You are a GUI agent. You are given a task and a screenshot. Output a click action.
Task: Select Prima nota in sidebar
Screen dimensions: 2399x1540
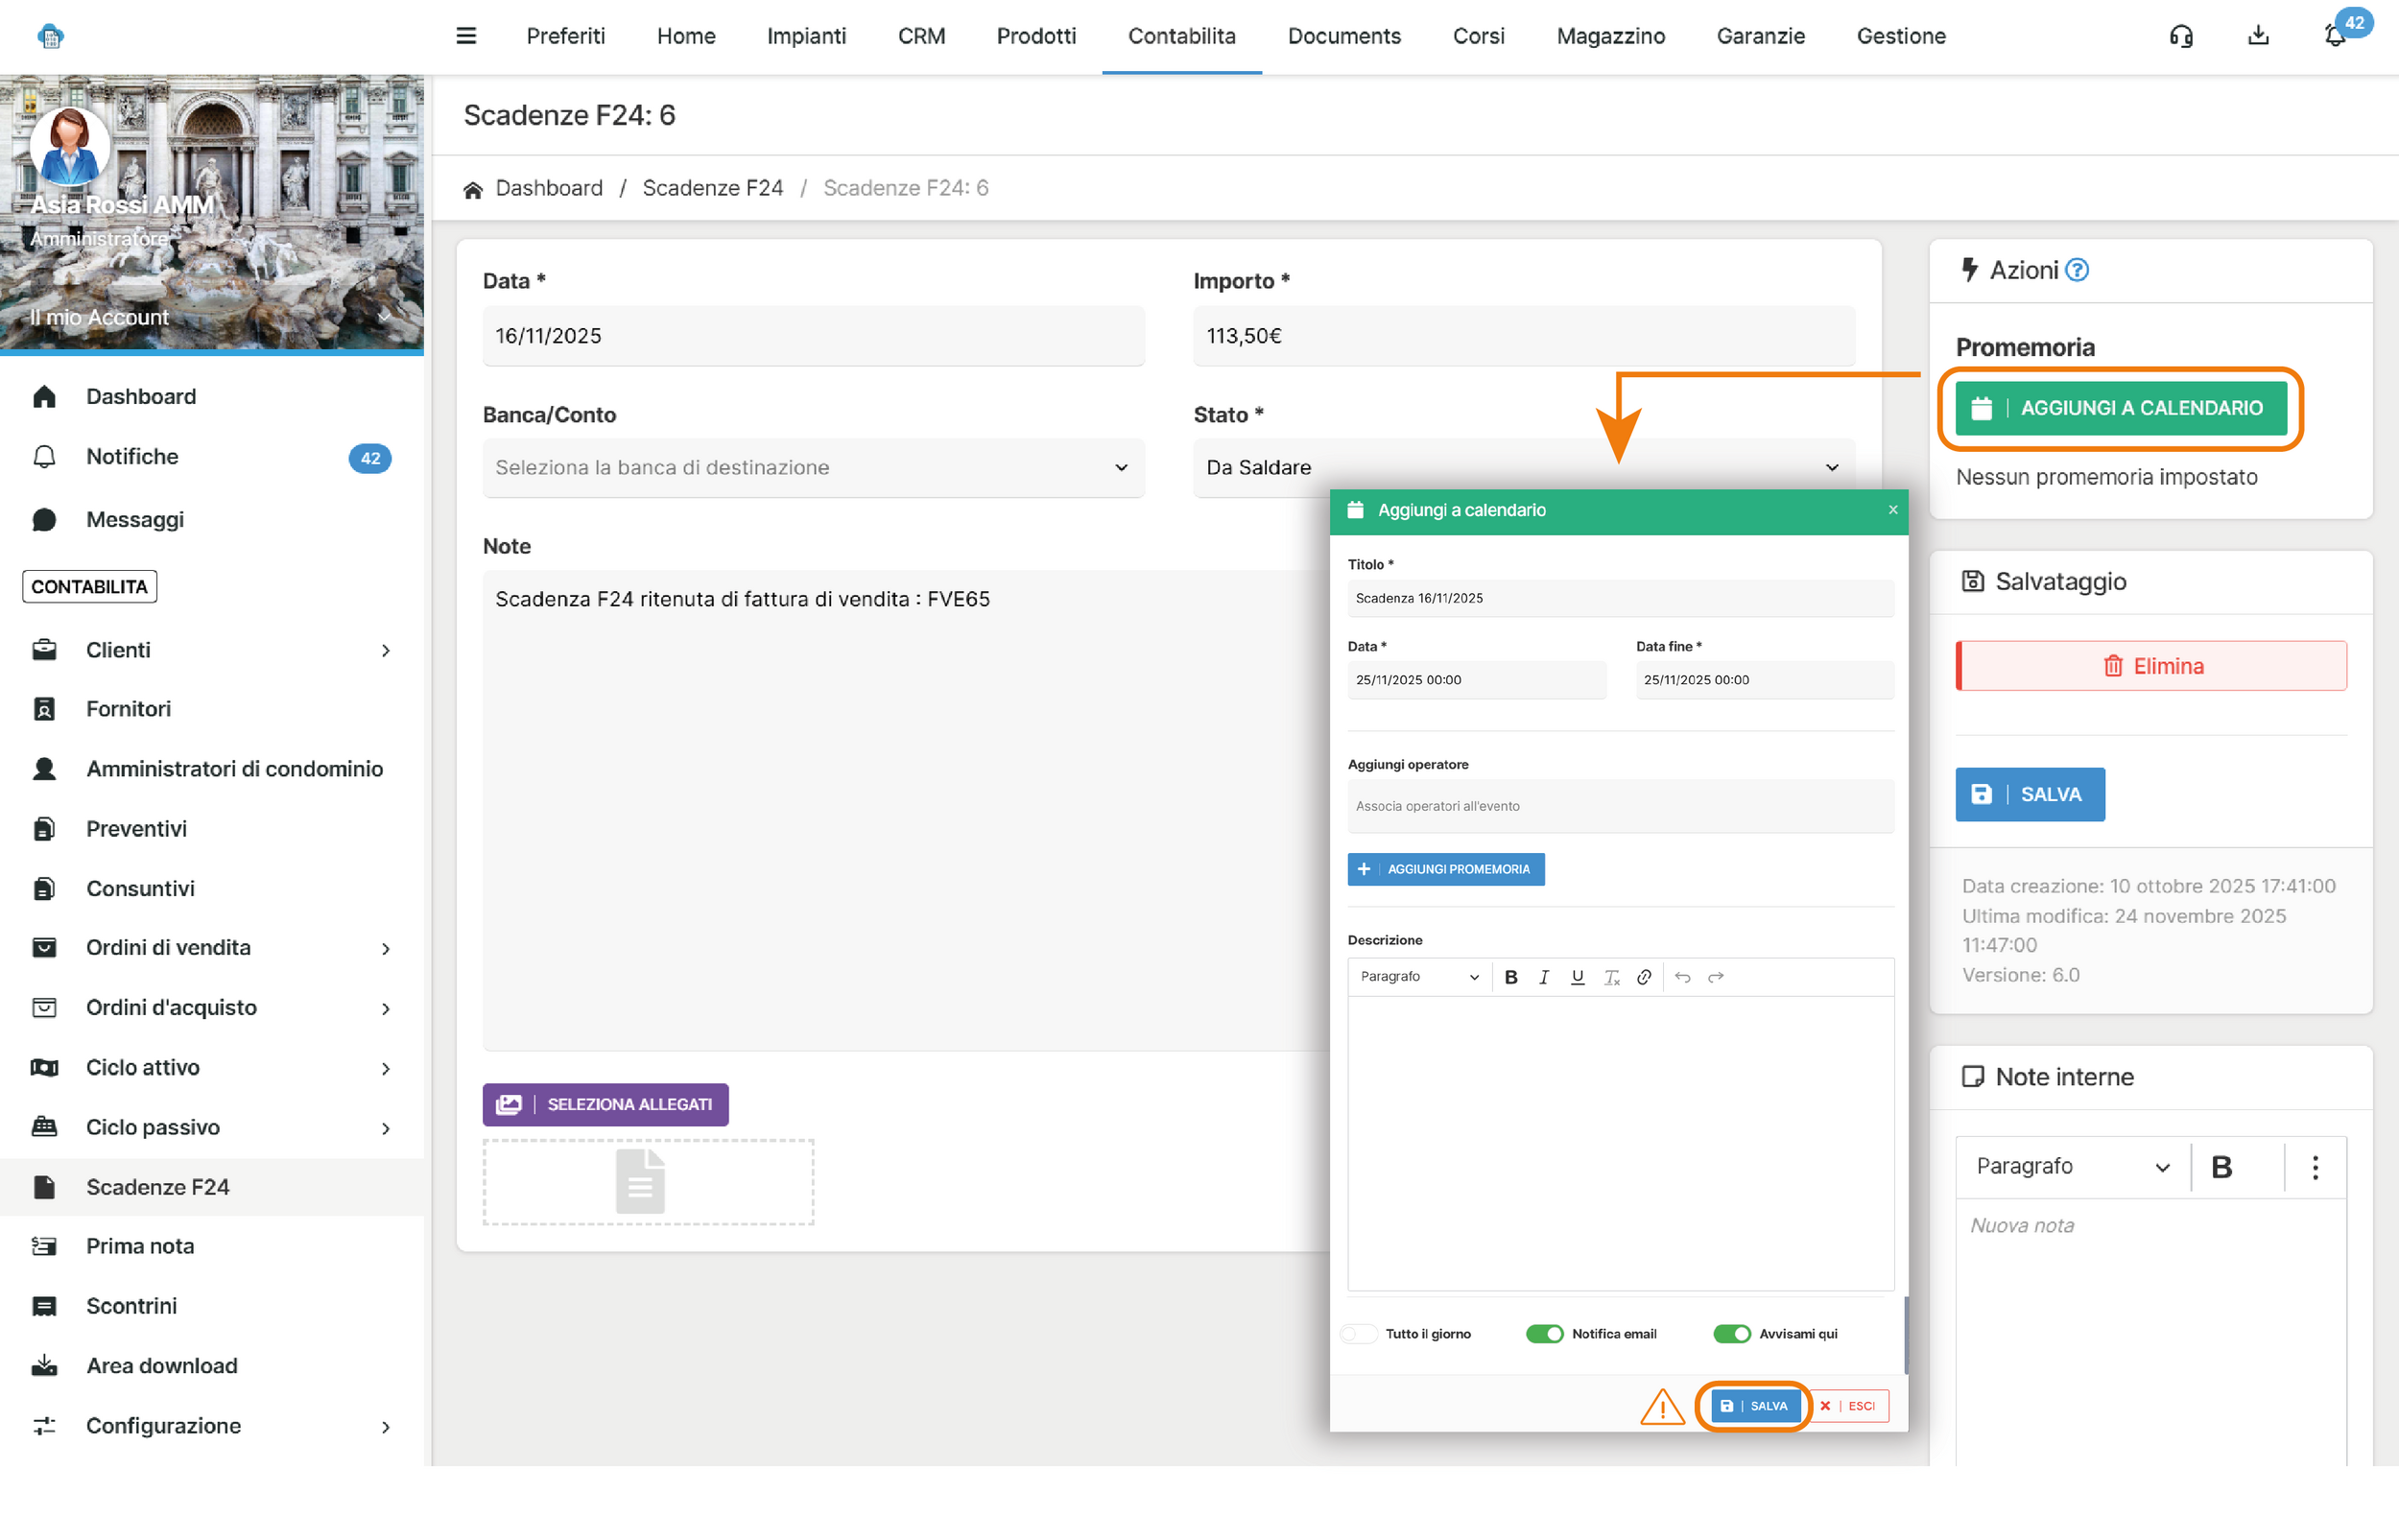point(140,1246)
